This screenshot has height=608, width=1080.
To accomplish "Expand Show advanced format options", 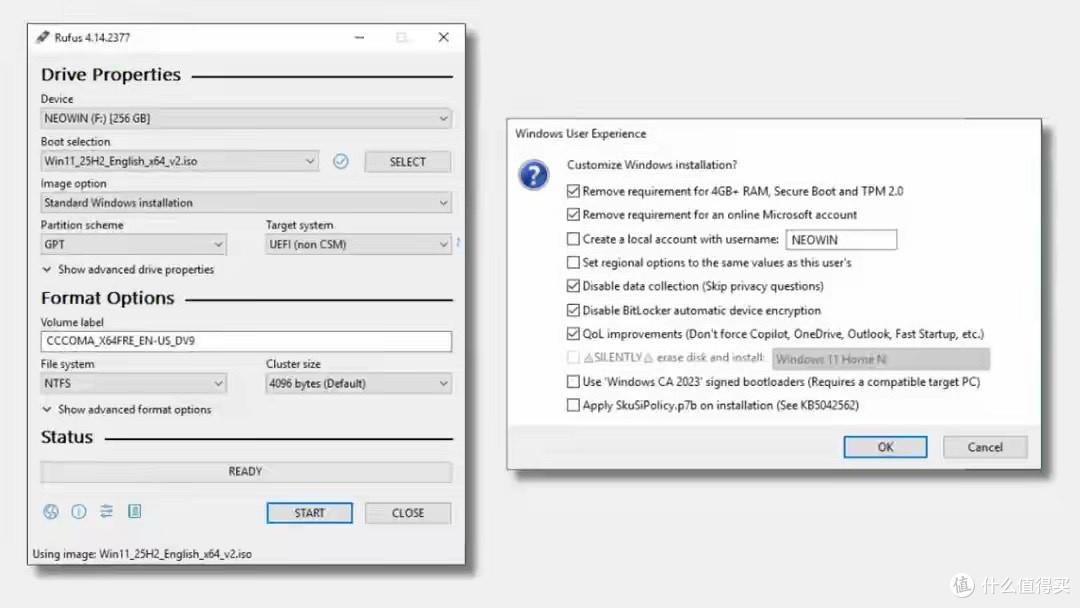I will click(127, 409).
